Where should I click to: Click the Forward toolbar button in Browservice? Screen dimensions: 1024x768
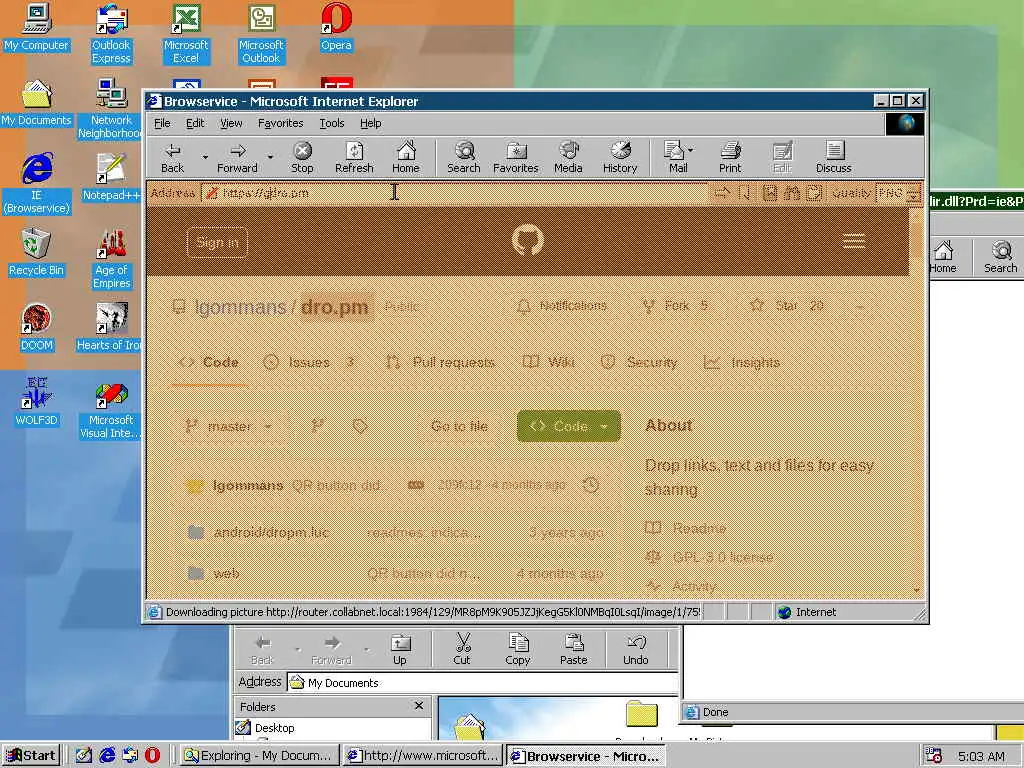click(237, 158)
